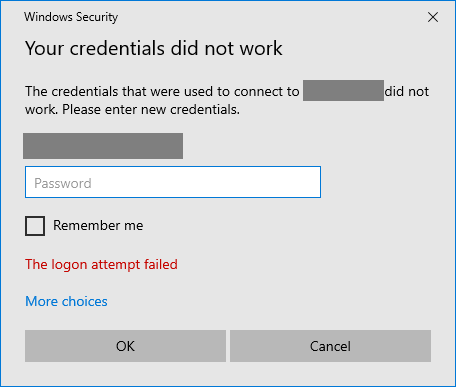Click the red logon attempt failed message
This screenshot has width=456, height=387.
[101, 265]
